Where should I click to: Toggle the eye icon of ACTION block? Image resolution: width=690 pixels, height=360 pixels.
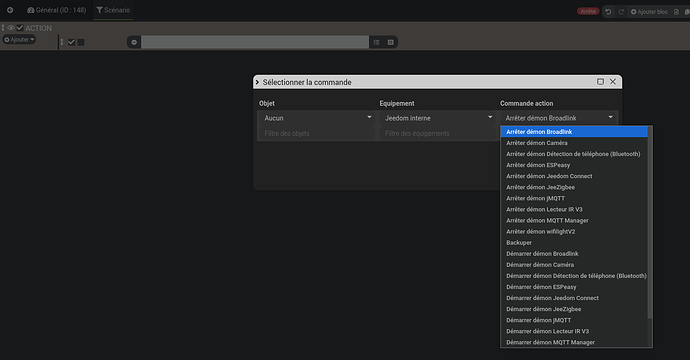[11, 28]
